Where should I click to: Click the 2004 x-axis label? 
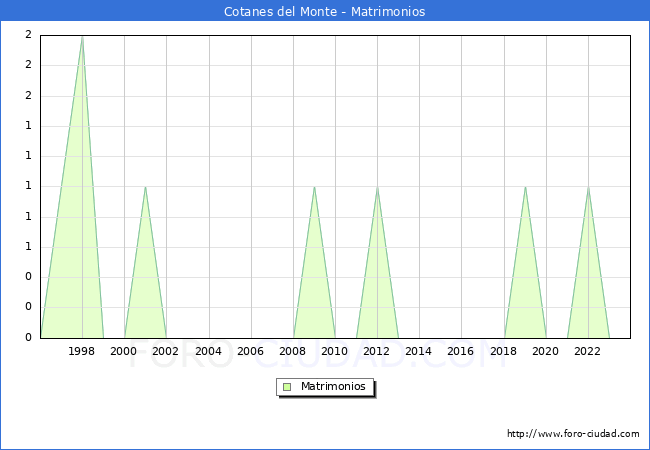209,351
